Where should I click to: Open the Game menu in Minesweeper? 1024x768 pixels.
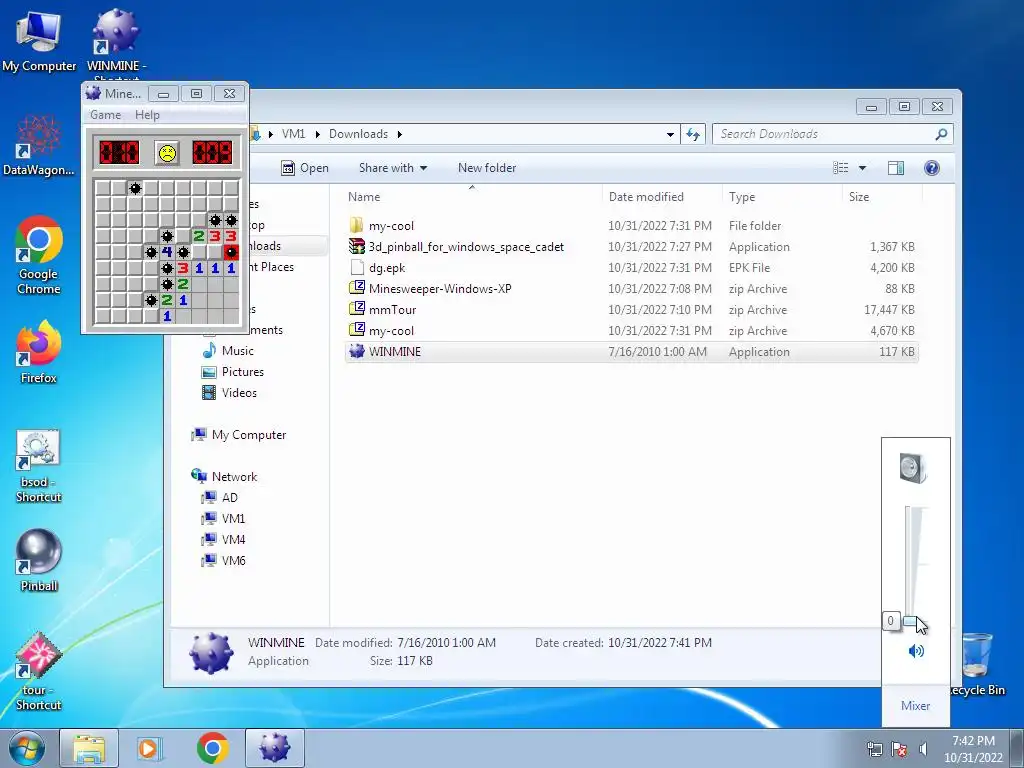click(x=106, y=115)
